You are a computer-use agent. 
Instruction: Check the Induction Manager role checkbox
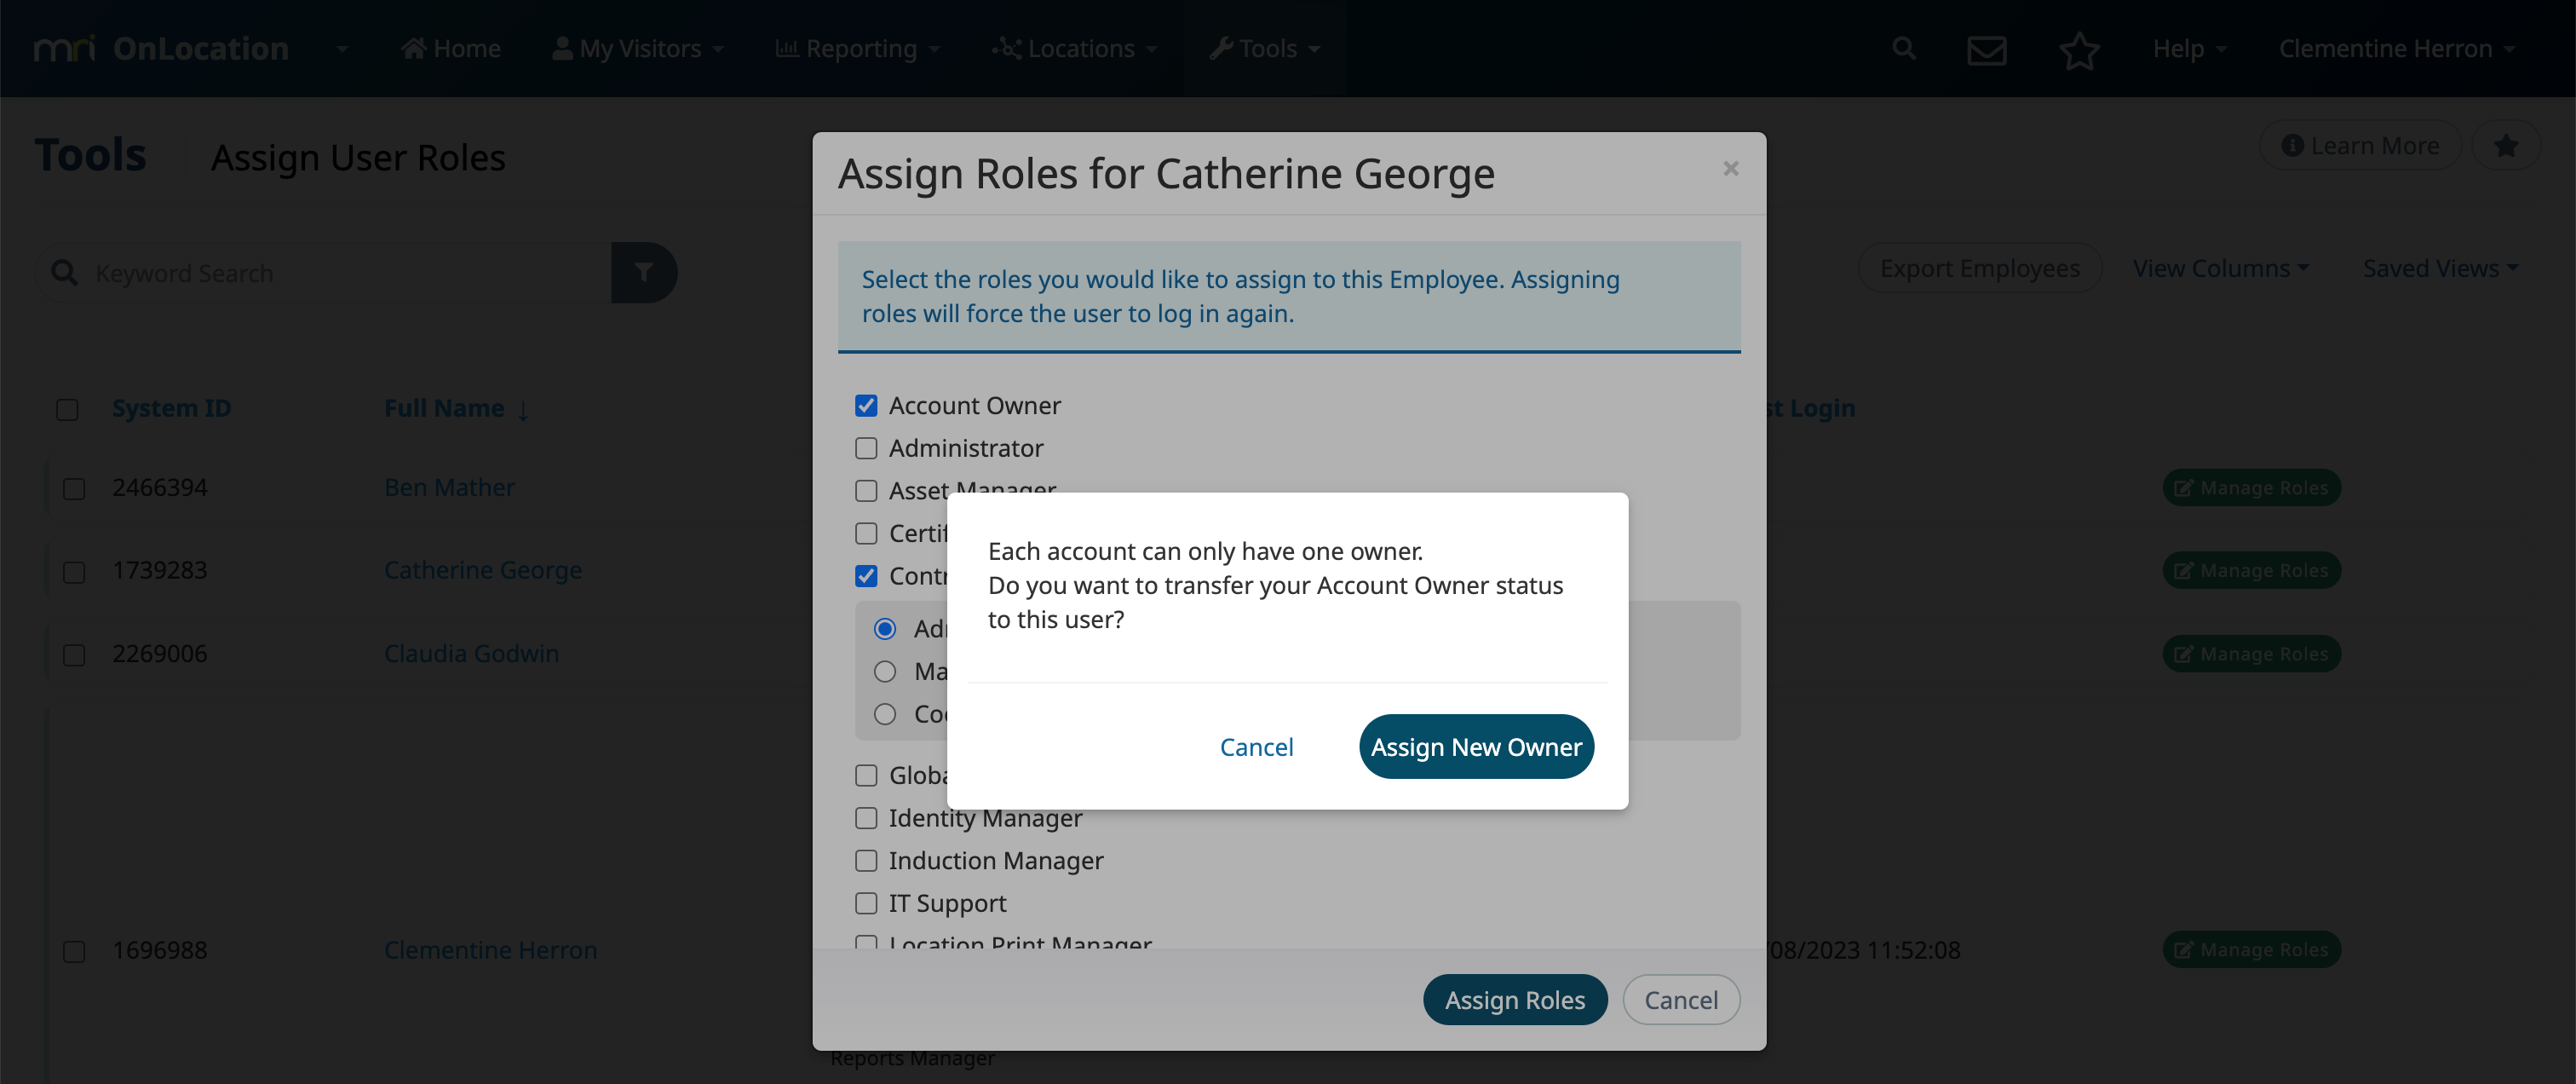(866, 860)
